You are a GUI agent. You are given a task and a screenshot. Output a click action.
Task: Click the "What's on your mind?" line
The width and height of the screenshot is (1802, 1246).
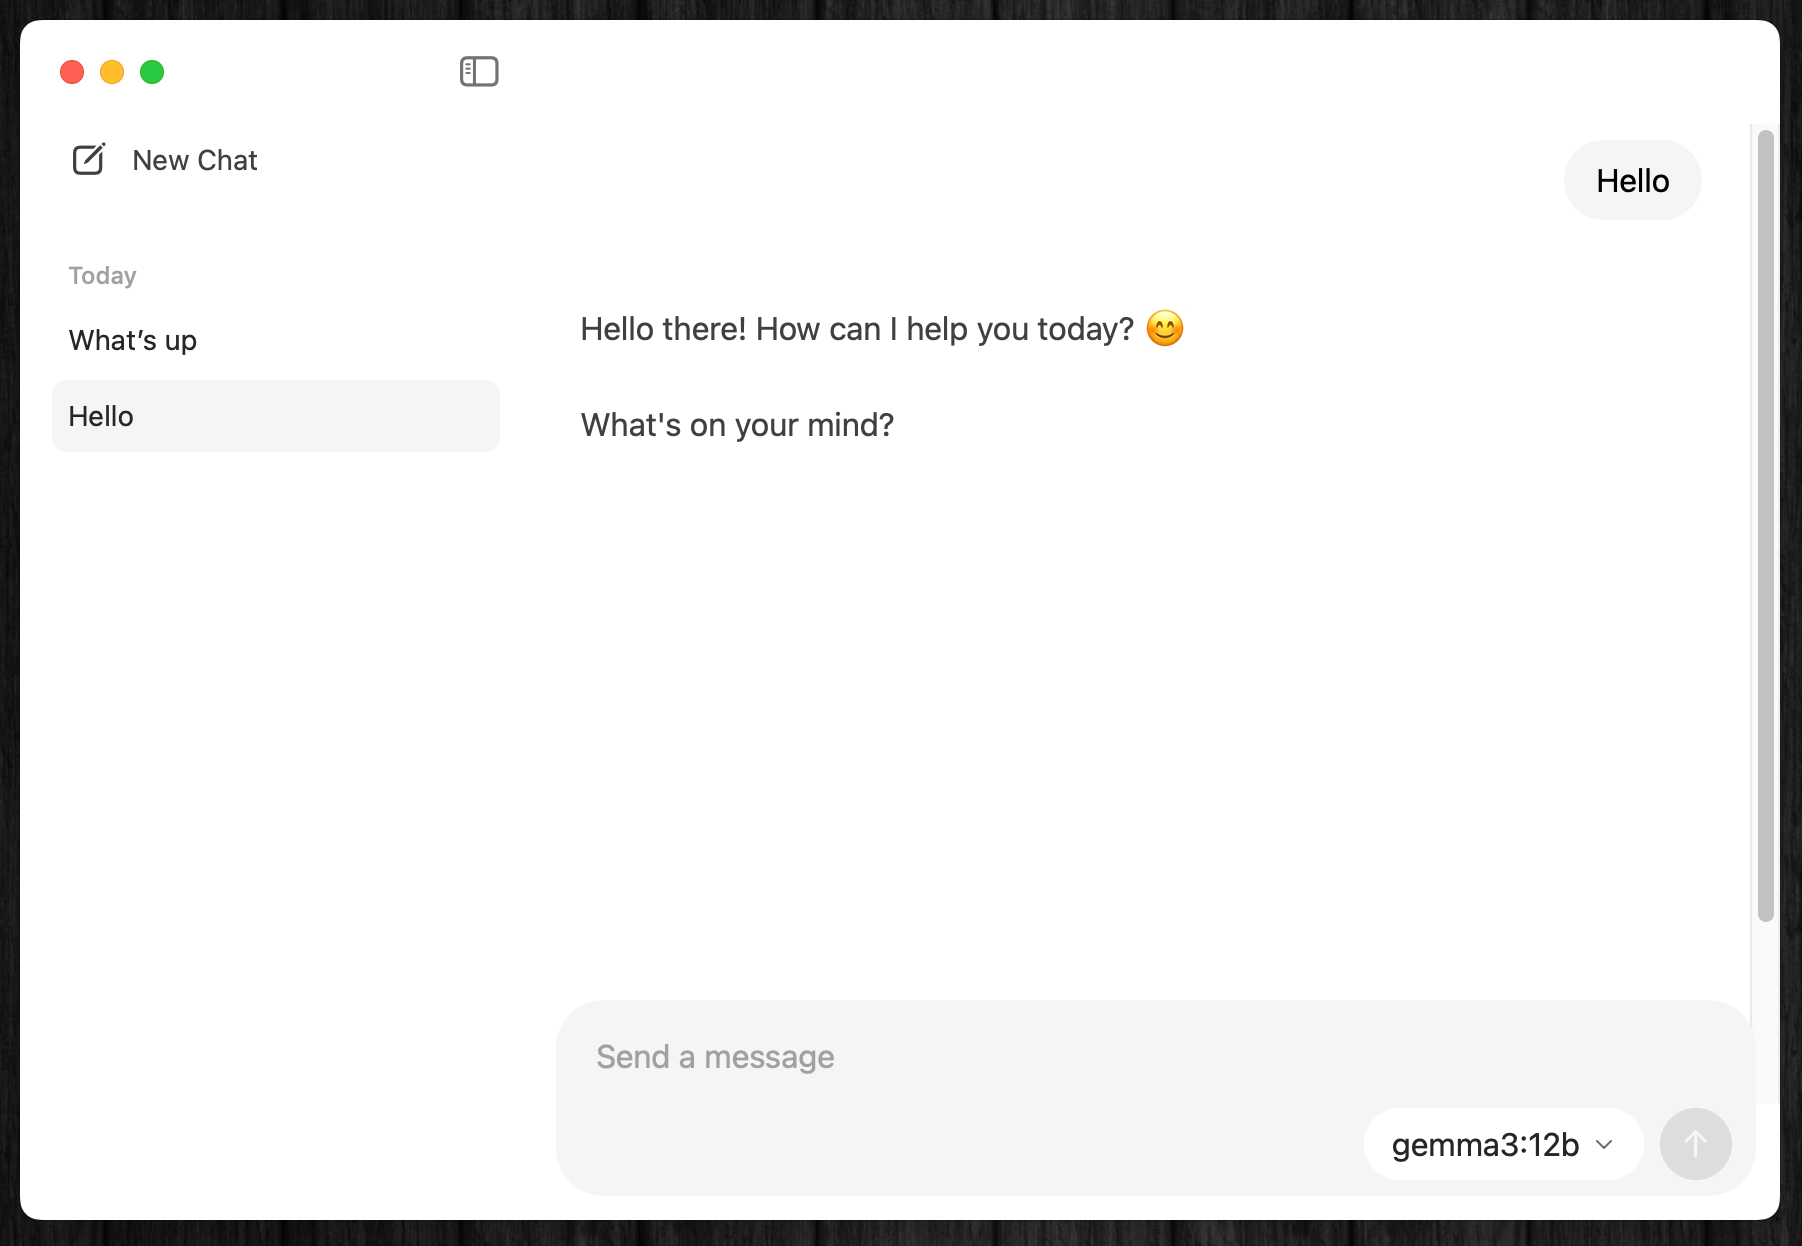tap(737, 425)
